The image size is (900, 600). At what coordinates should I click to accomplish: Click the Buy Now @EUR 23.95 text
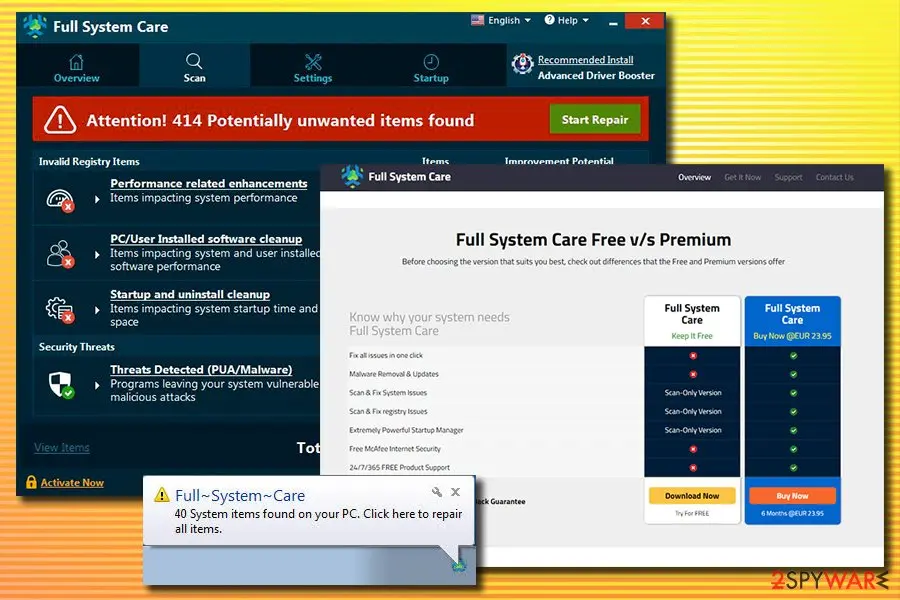tap(792, 336)
